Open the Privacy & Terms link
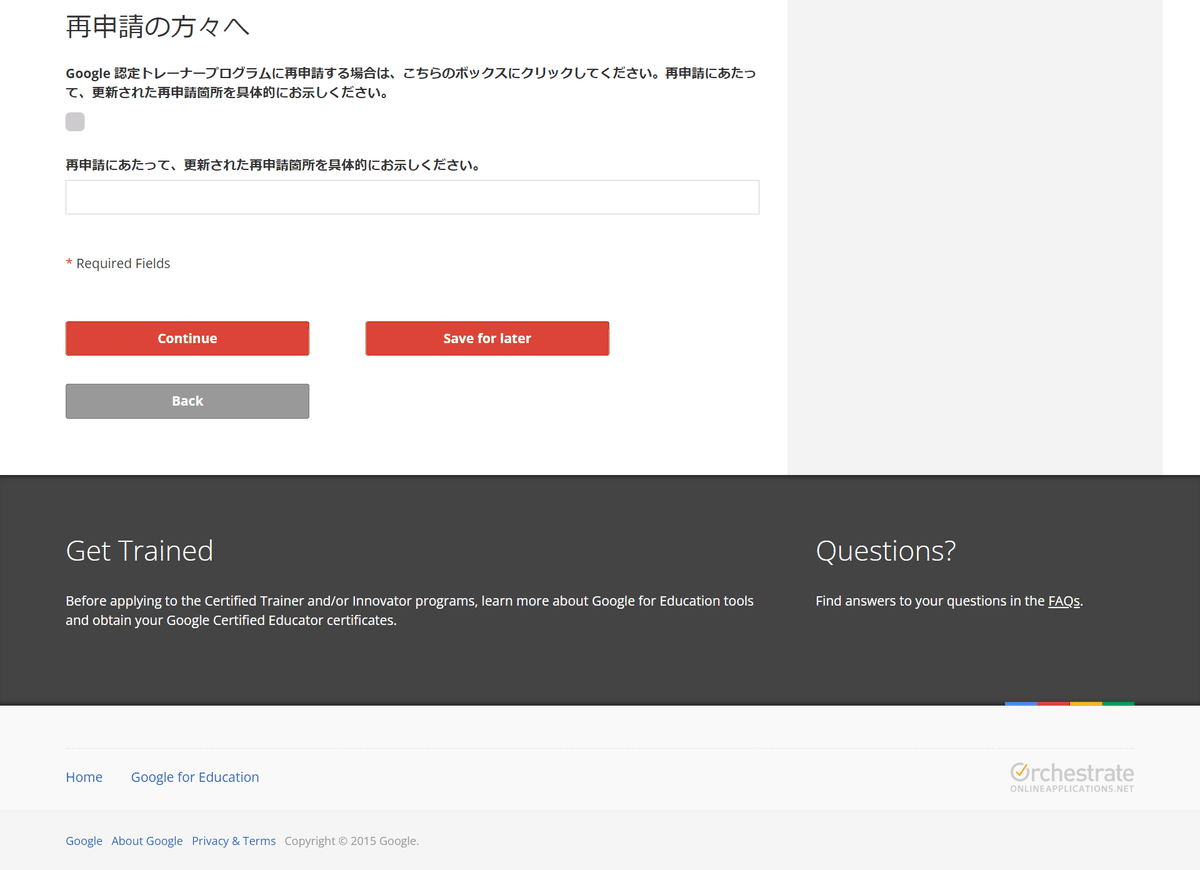This screenshot has height=870, width=1200. 234,841
